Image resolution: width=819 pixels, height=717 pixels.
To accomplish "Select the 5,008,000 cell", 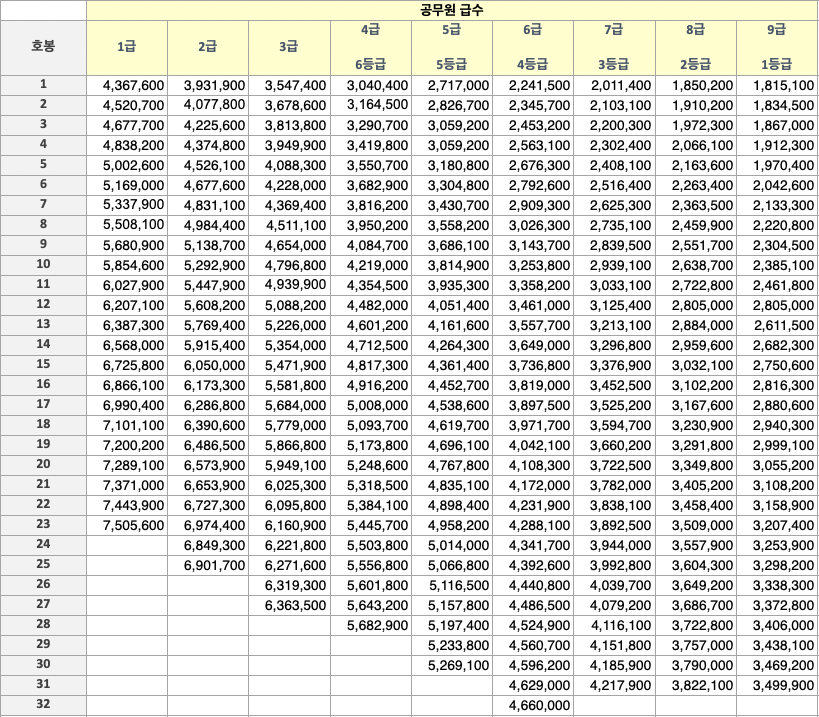I will click(370, 406).
